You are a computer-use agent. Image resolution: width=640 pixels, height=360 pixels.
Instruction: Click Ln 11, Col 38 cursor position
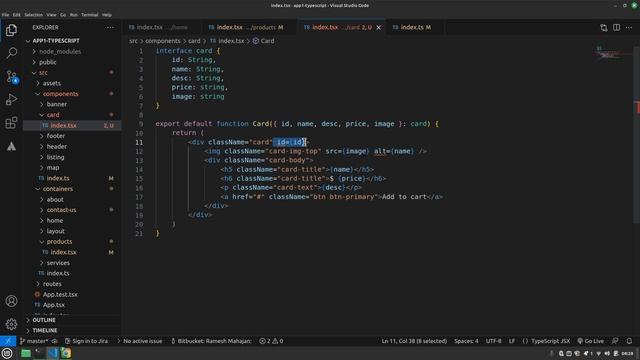tap(414, 341)
